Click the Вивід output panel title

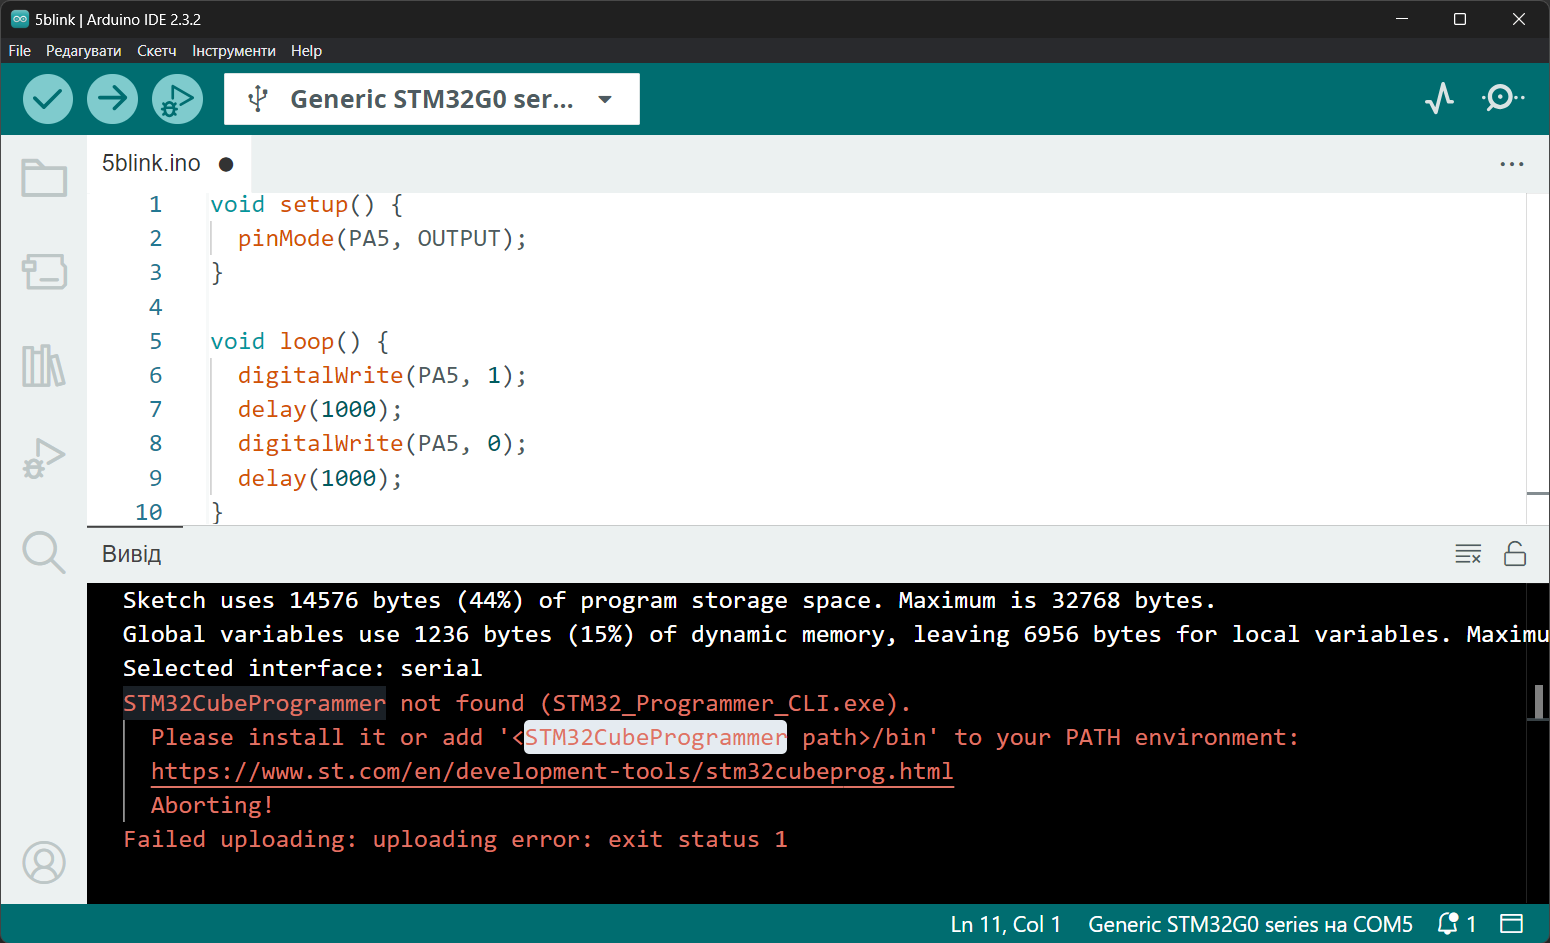131,554
